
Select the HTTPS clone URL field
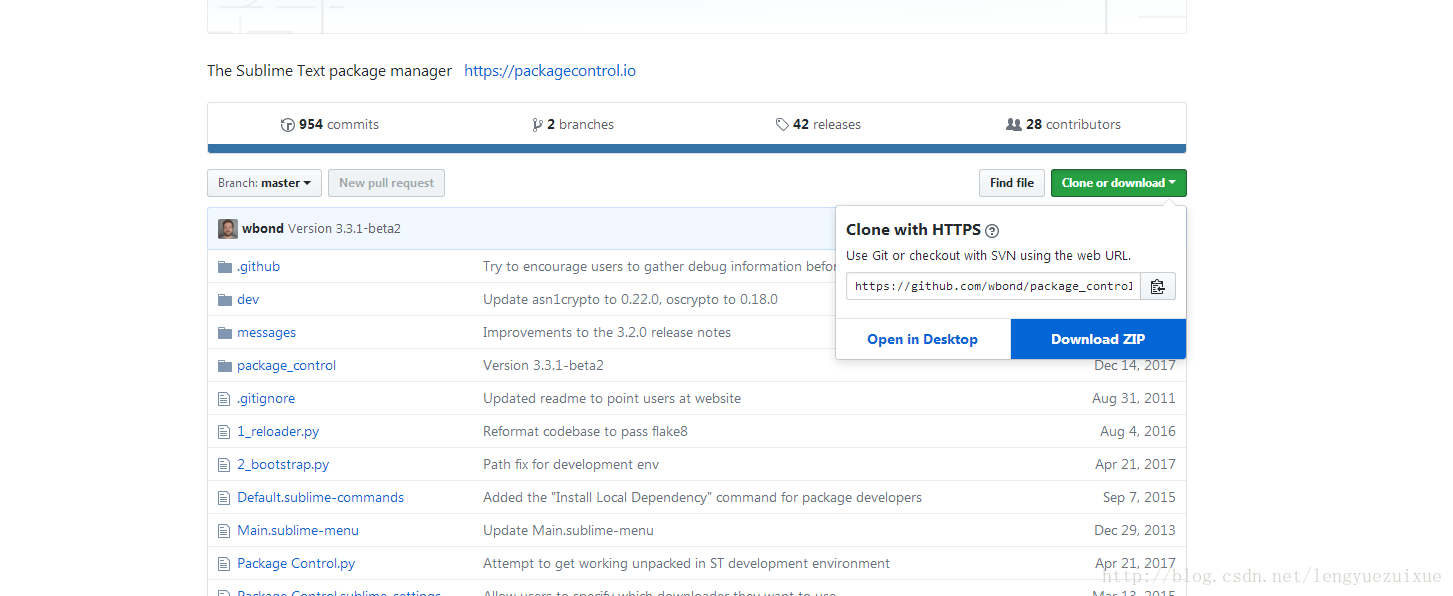pos(993,286)
